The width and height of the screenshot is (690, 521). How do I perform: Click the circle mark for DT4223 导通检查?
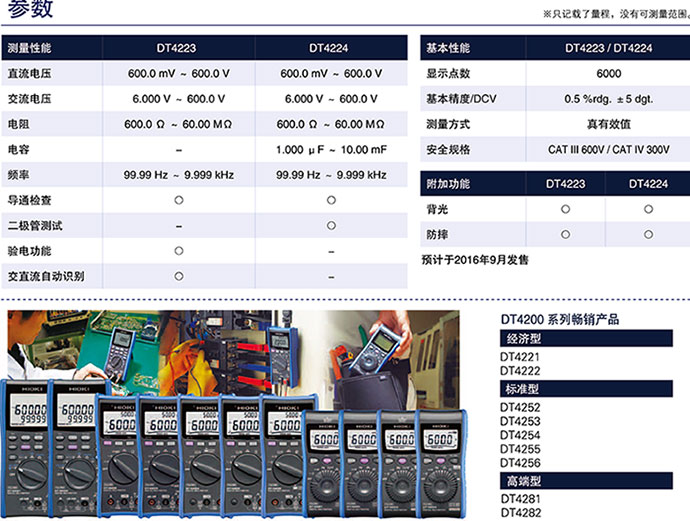coord(179,200)
